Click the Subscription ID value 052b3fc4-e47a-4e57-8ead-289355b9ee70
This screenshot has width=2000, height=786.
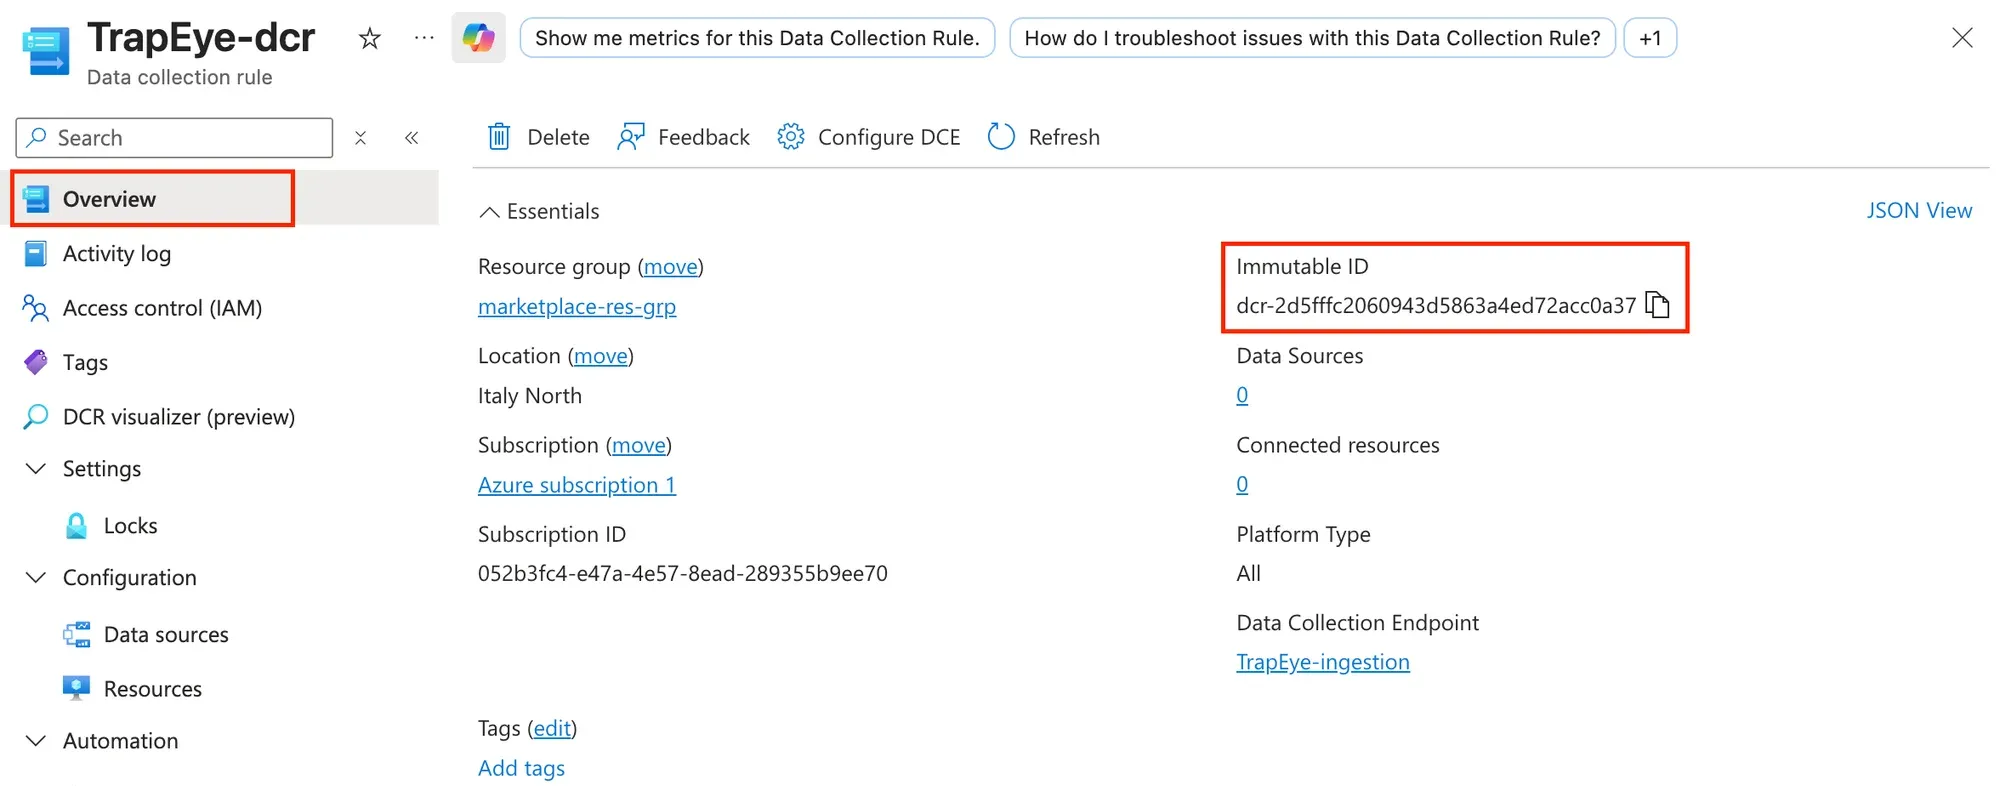tap(683, 574)
